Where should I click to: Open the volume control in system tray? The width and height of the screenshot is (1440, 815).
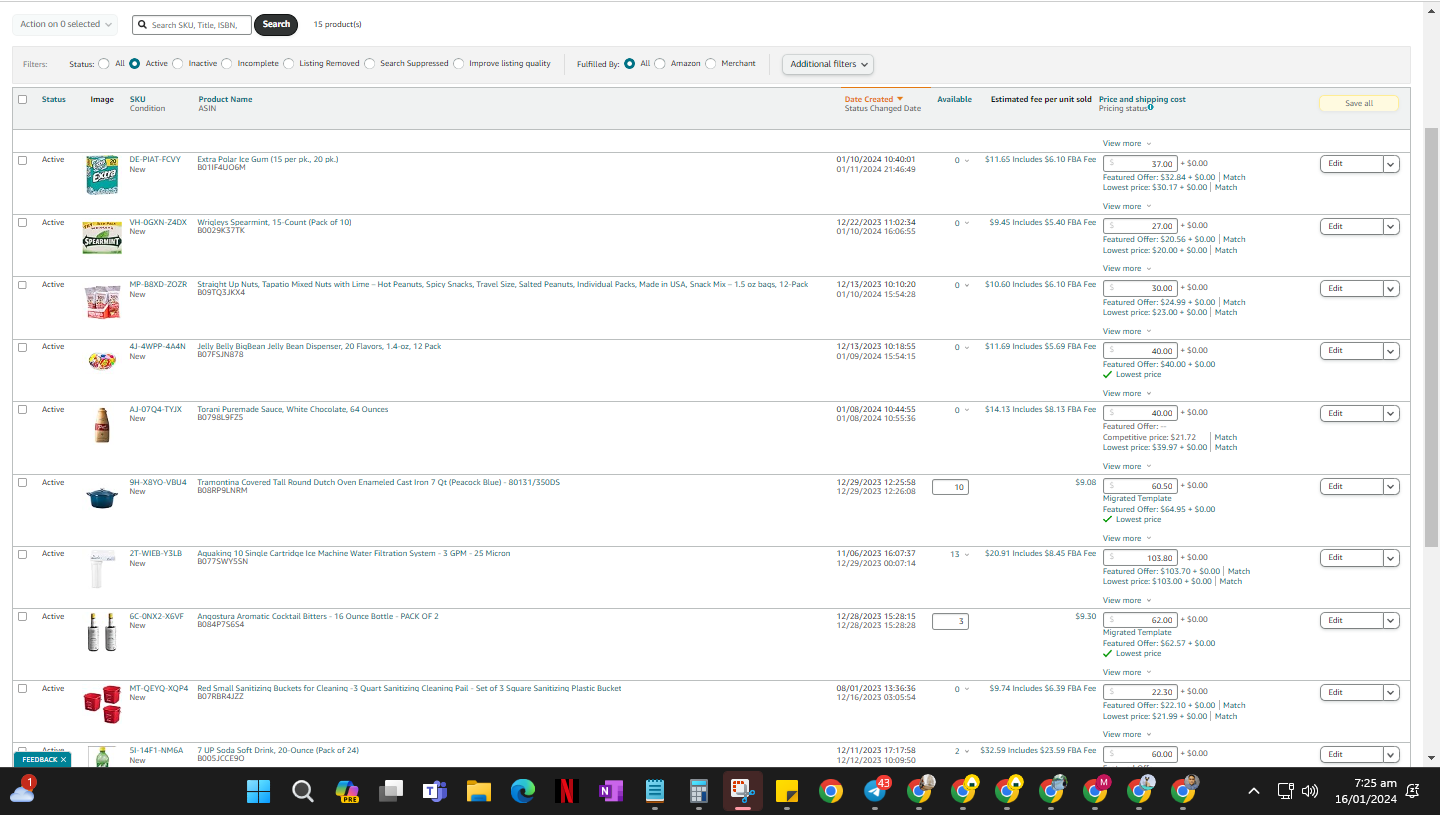point(1309,792)
